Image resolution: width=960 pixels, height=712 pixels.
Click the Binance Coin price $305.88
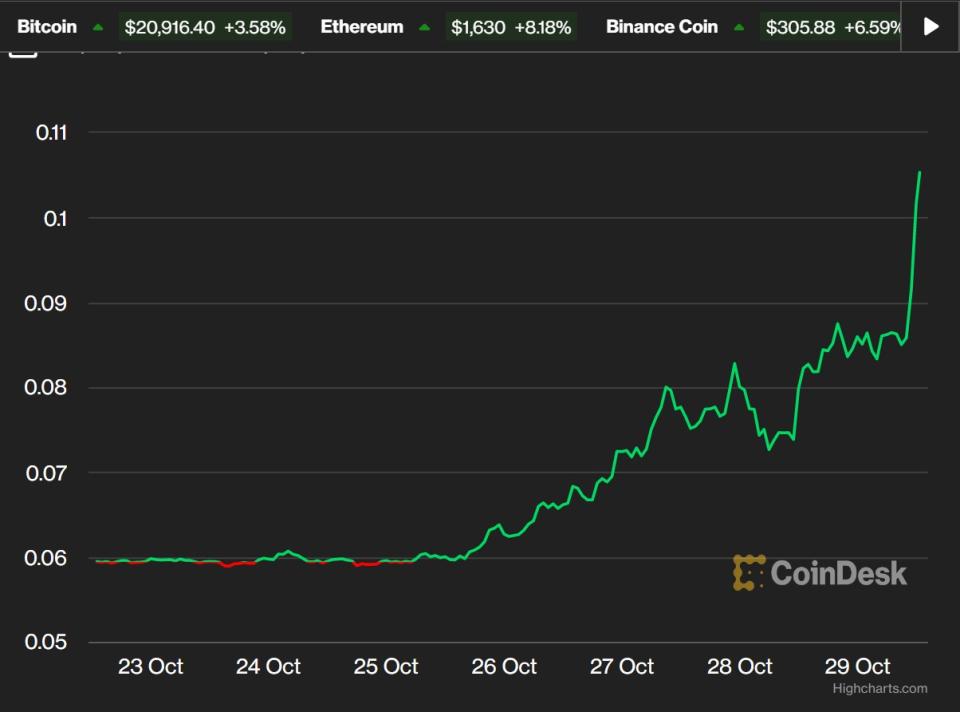pyautogui.click(x=798, y=27)
